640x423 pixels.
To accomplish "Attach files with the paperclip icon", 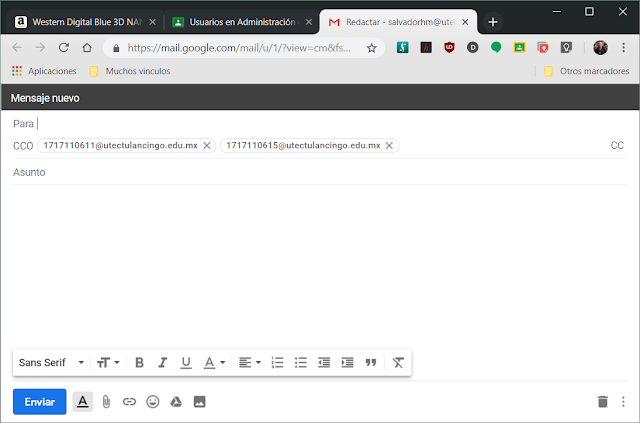I will pyautogui.click(x=106, y=402).
